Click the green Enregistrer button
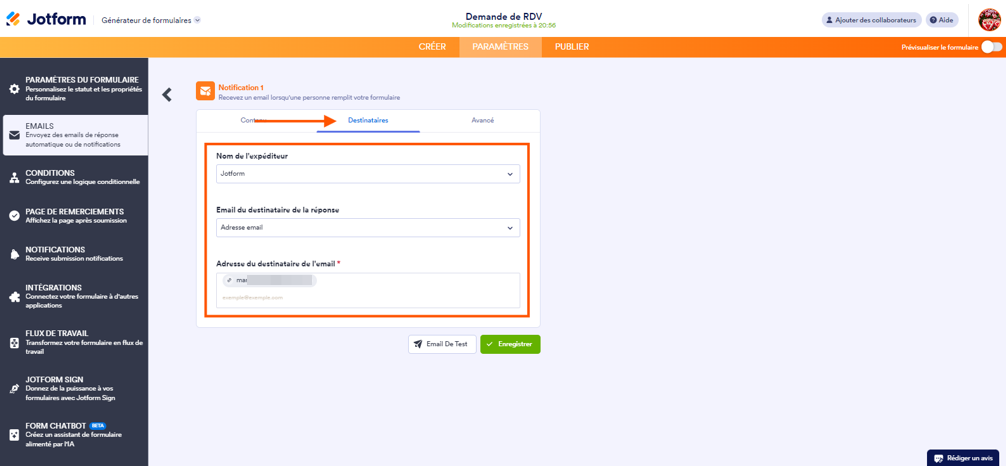Viewport: 1006px width, 467px height. coord(510,344)
